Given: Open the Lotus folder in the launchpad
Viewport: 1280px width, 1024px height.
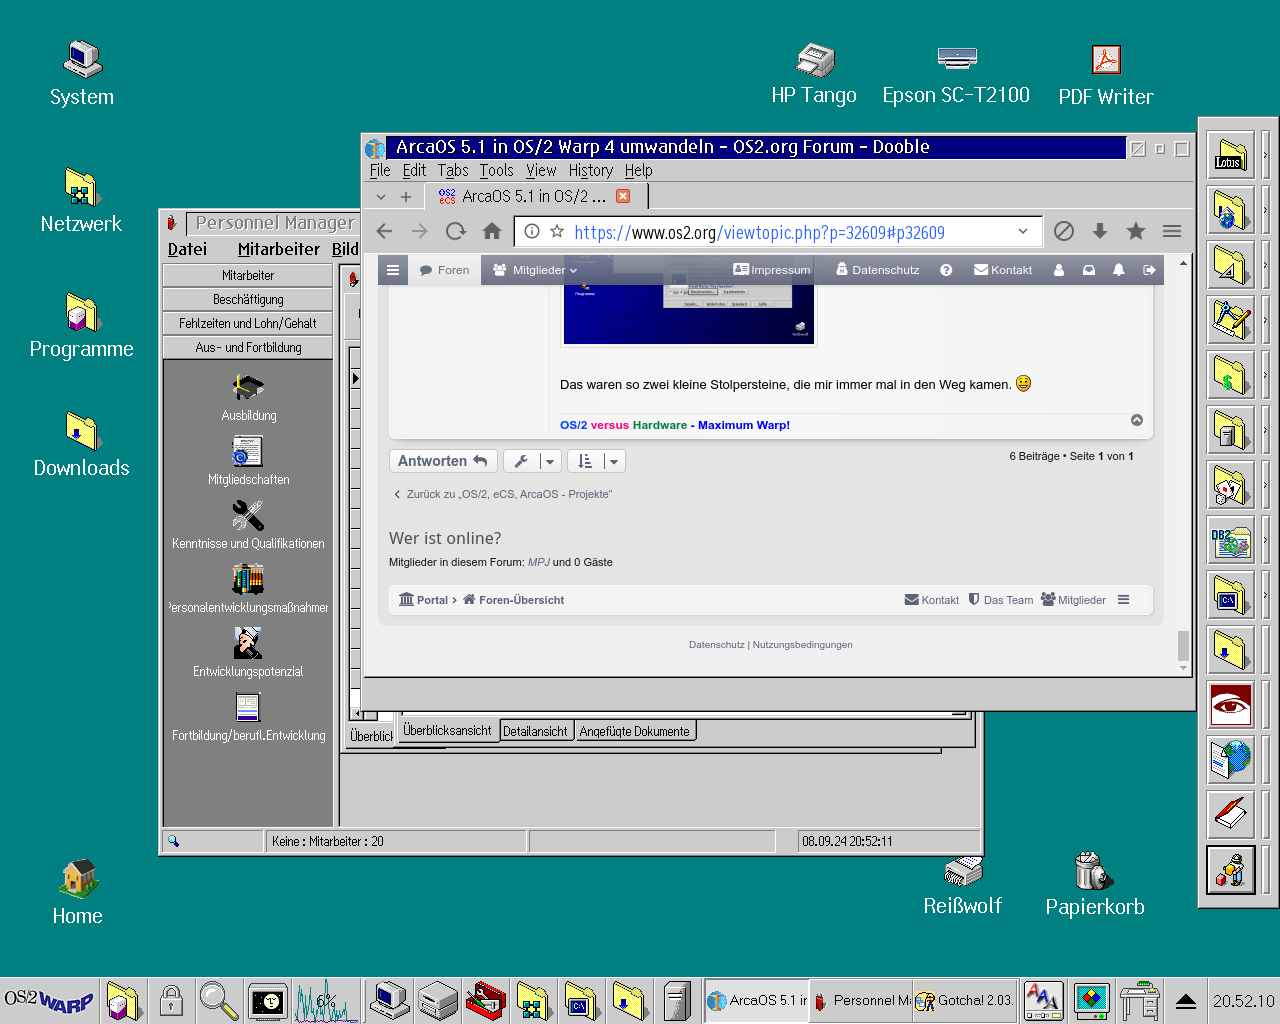Looking at the screenshot, I should pos(1231,156).
